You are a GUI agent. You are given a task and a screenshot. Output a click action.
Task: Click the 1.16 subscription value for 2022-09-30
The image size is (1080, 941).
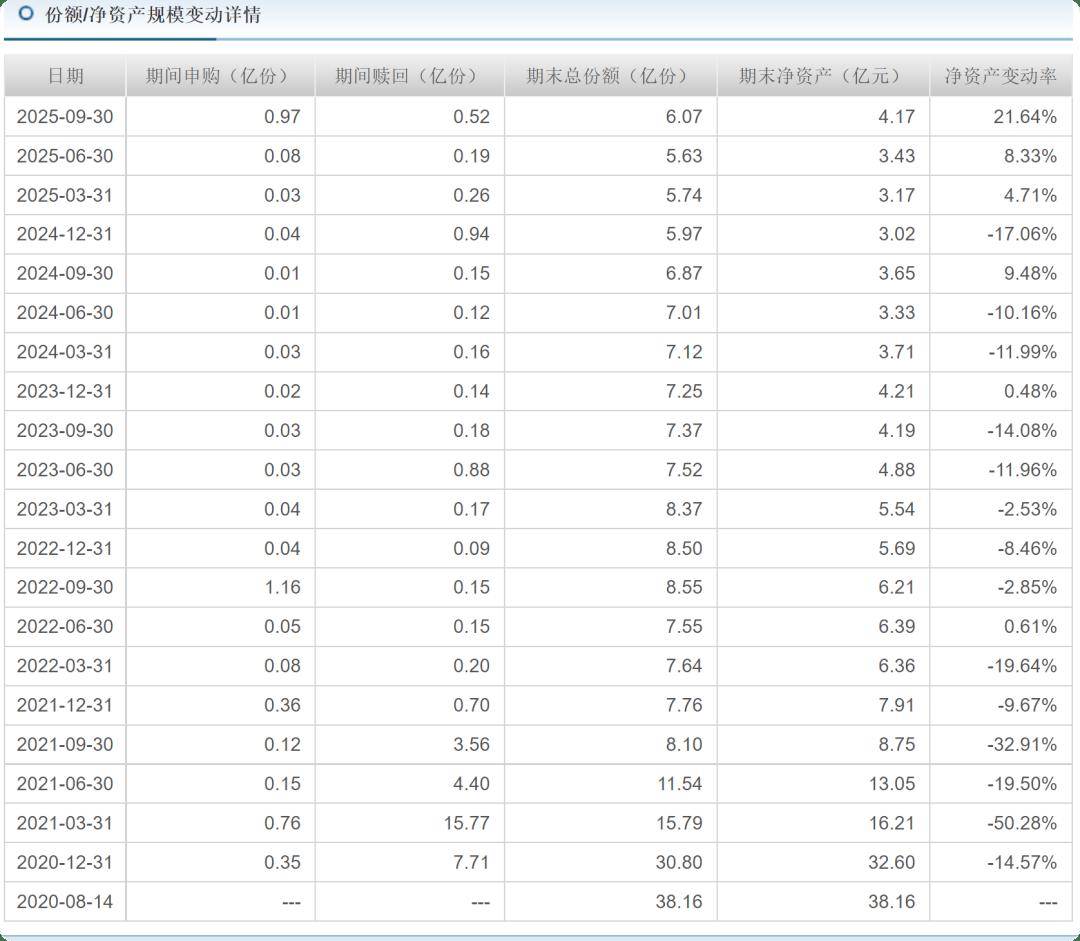click(x=282, y=588)
